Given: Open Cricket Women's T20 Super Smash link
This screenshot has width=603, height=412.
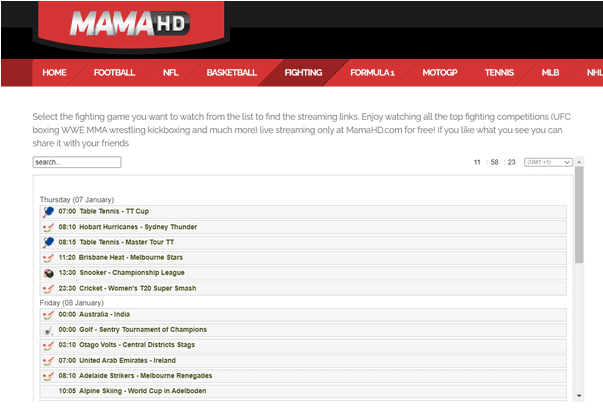Looking at the screenshot, I should (138, 288).
